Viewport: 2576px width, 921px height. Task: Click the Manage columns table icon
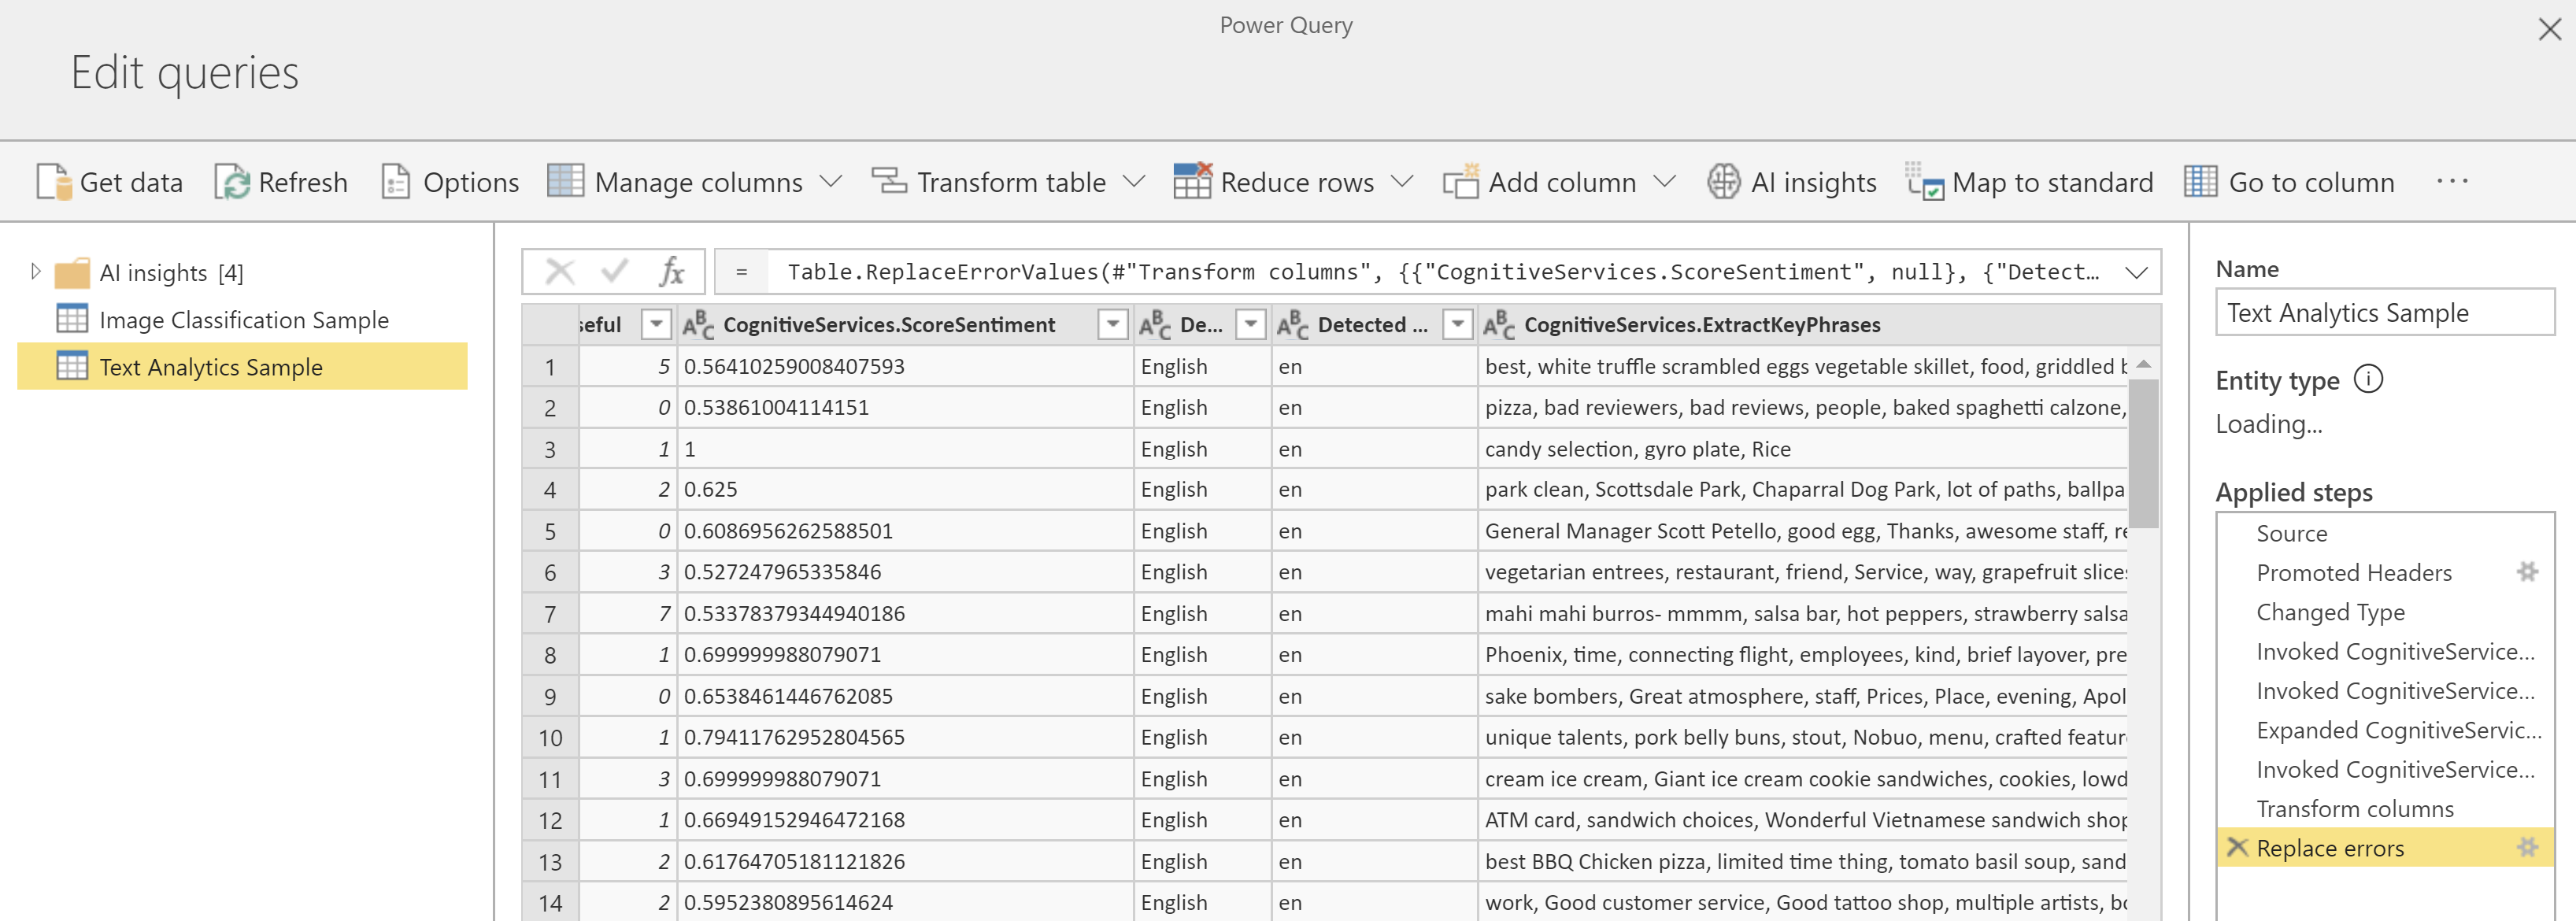565,181
